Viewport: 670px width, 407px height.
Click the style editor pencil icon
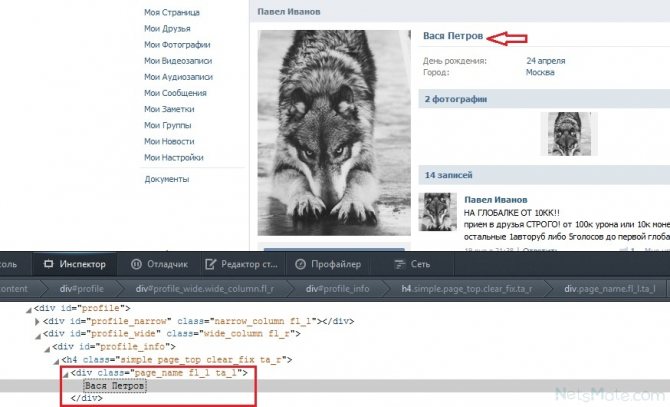[x=210, y=264]
